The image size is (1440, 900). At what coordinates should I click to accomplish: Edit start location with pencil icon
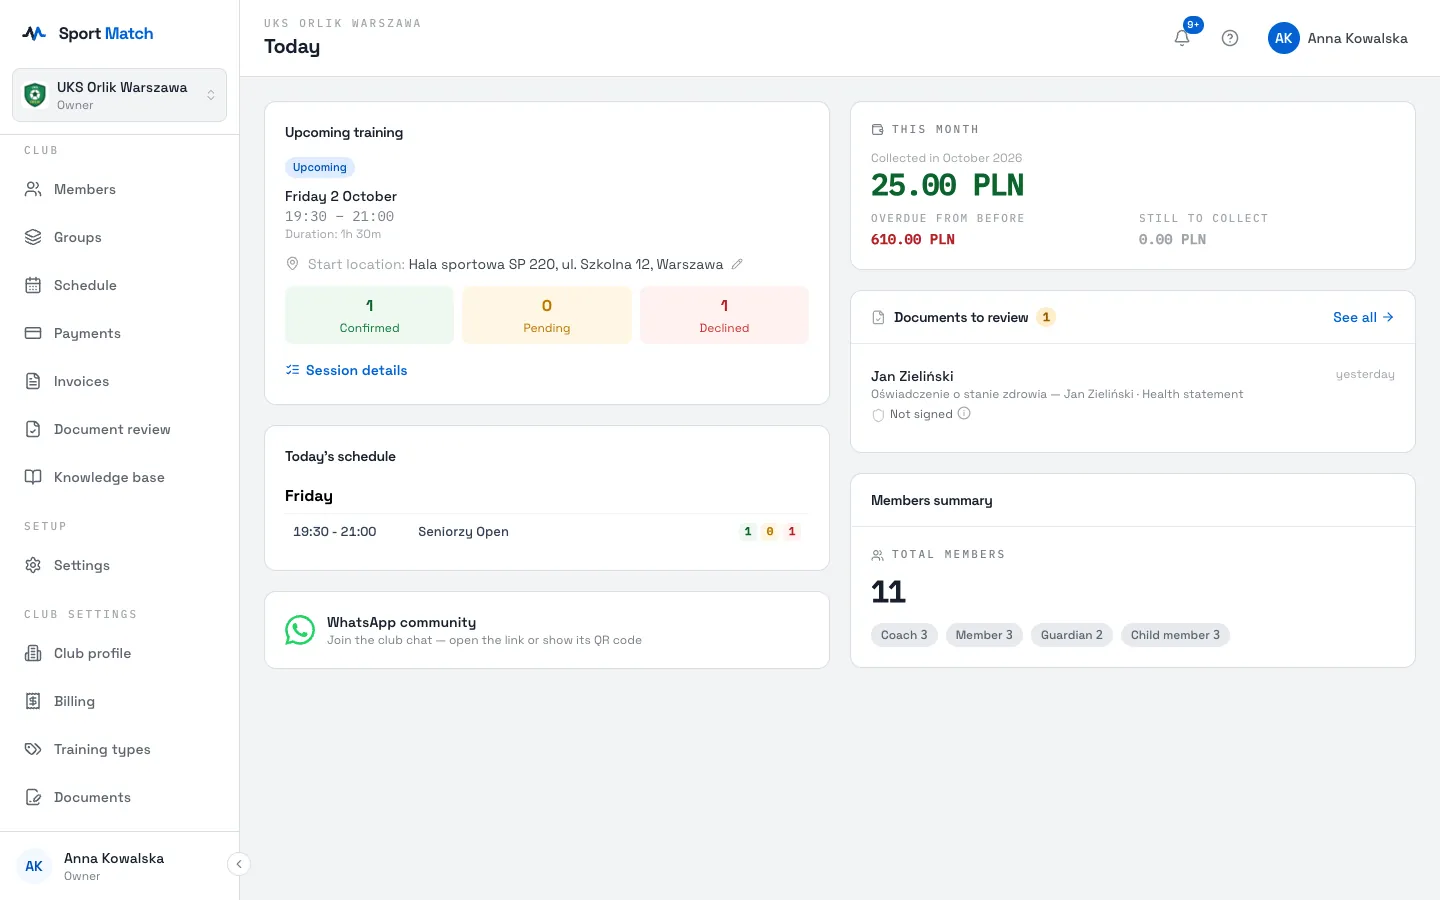pyautogui.click(x=737, y=264)
